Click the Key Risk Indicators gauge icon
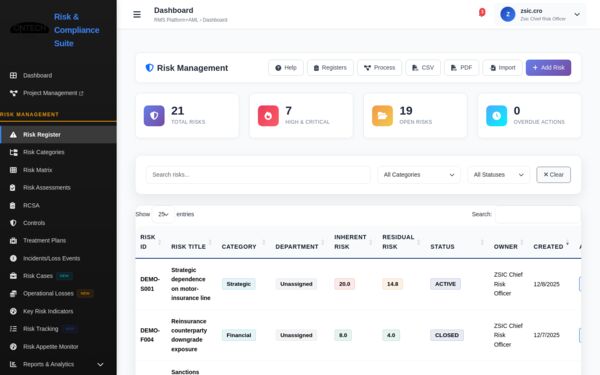The height and width of the screenshot is (375, 600). 13,311
